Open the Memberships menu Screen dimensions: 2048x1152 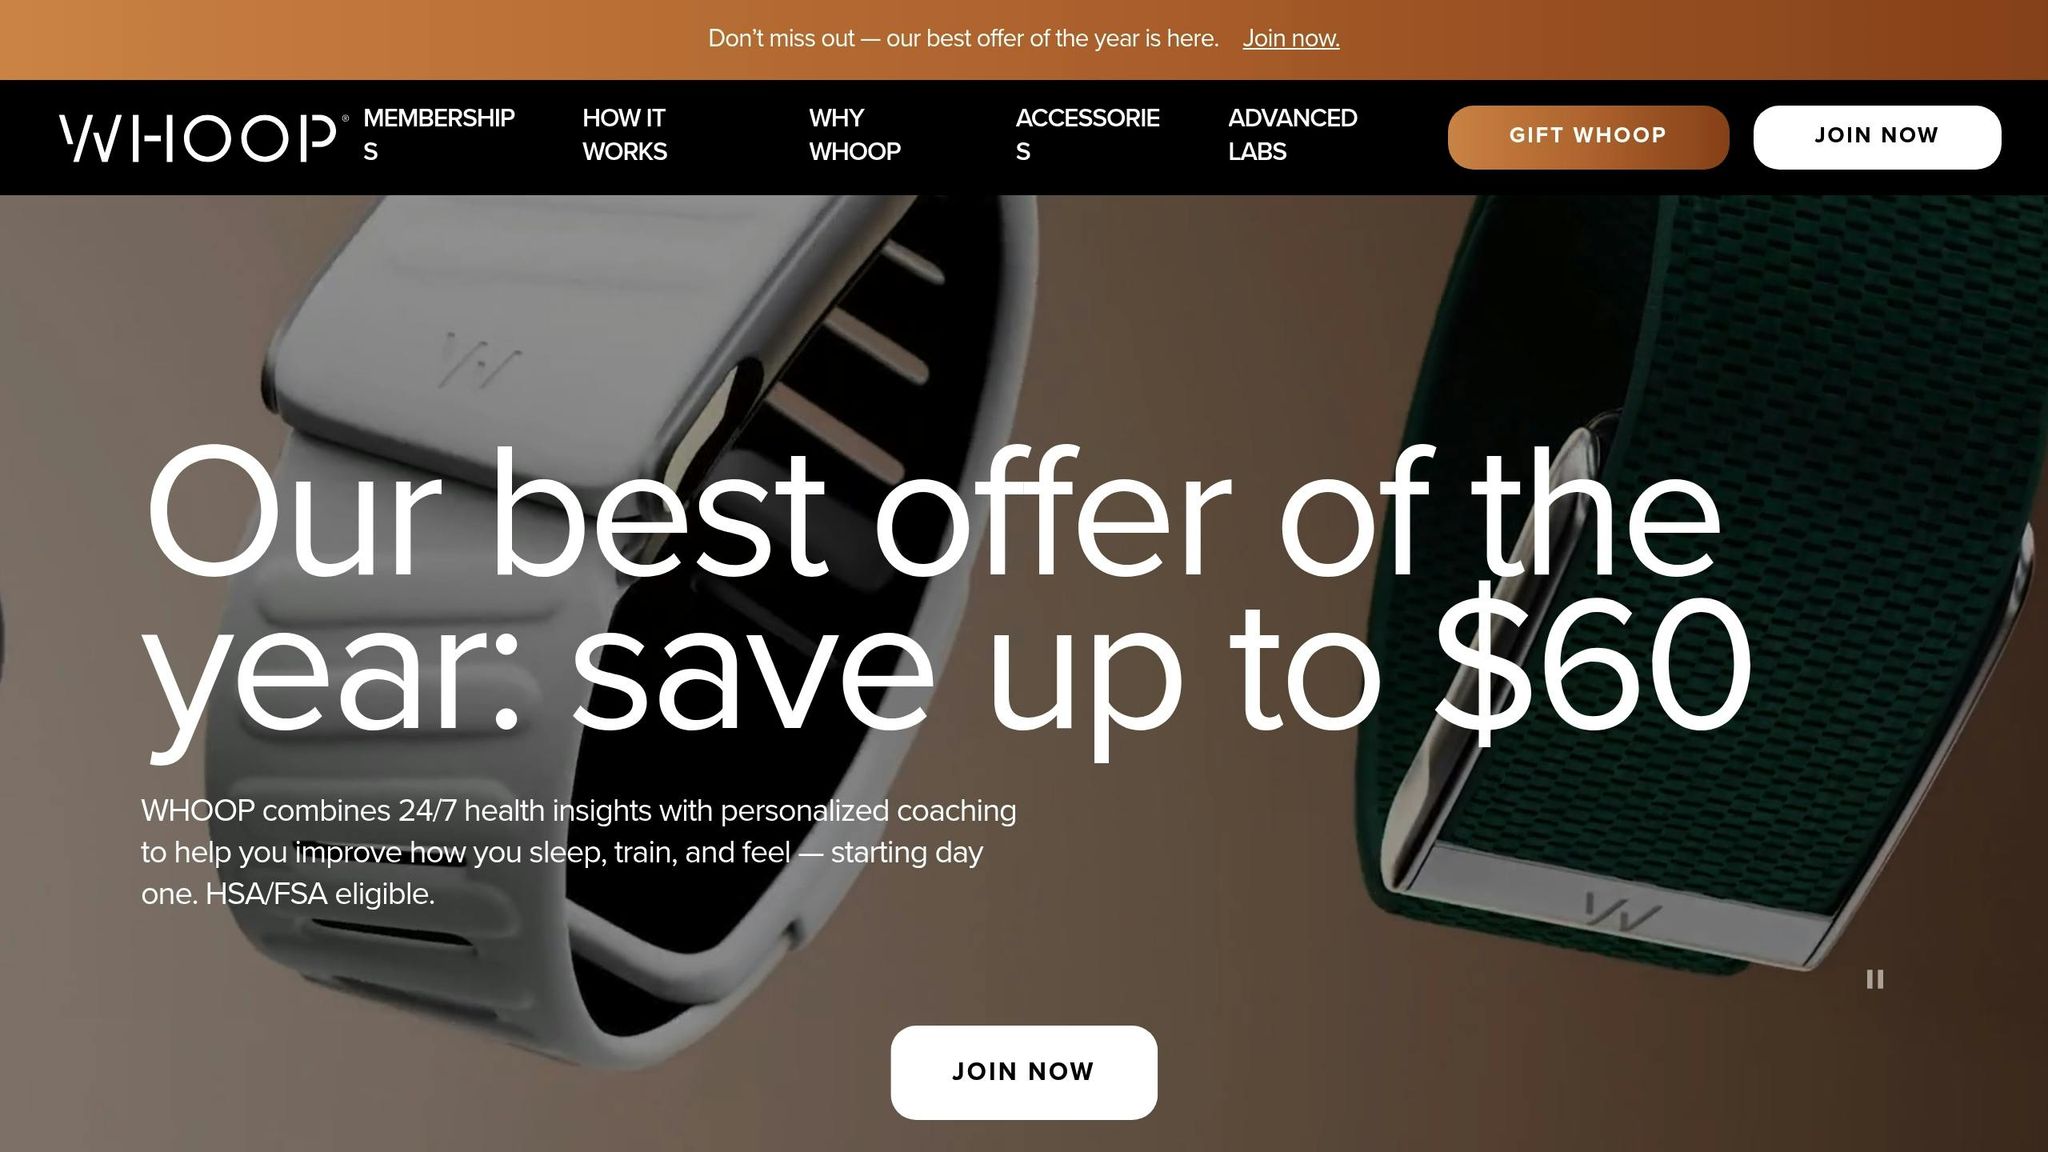[439, 135]
